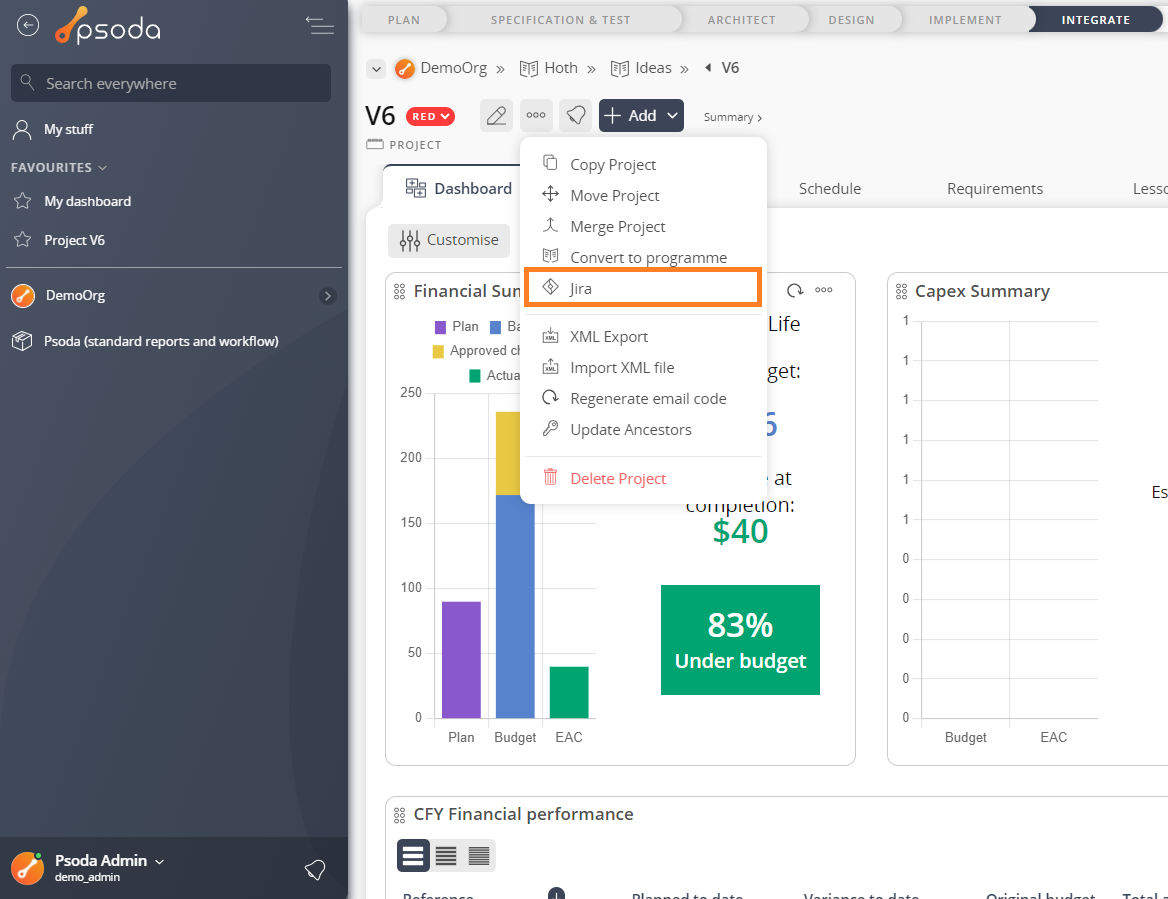
Task: Click Capex Summary widget drag handle
Action: (901, 291)
